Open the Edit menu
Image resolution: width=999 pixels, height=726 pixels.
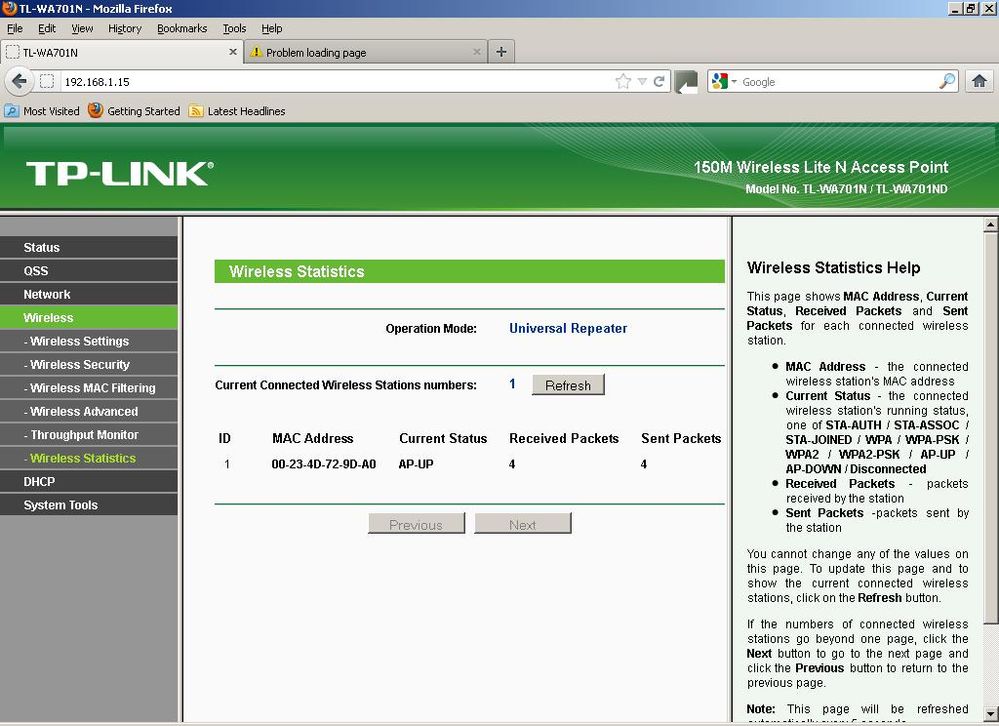(x=47, y=29)
